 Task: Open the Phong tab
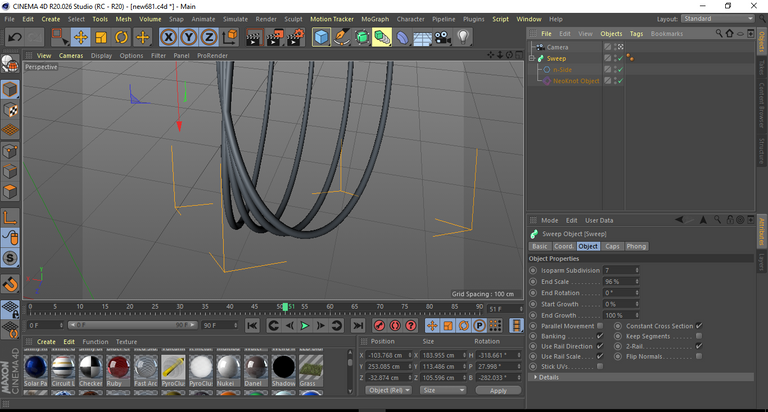[636, 246]
